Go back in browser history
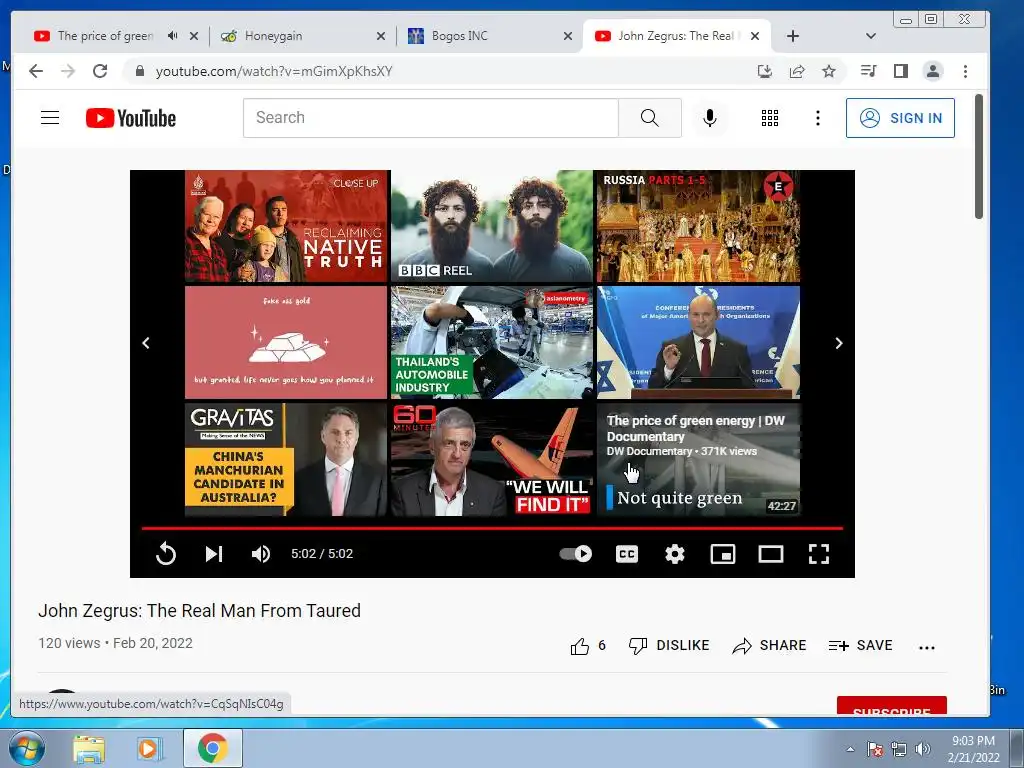This screenshot has height=768, width=1024. click(36, 71)
